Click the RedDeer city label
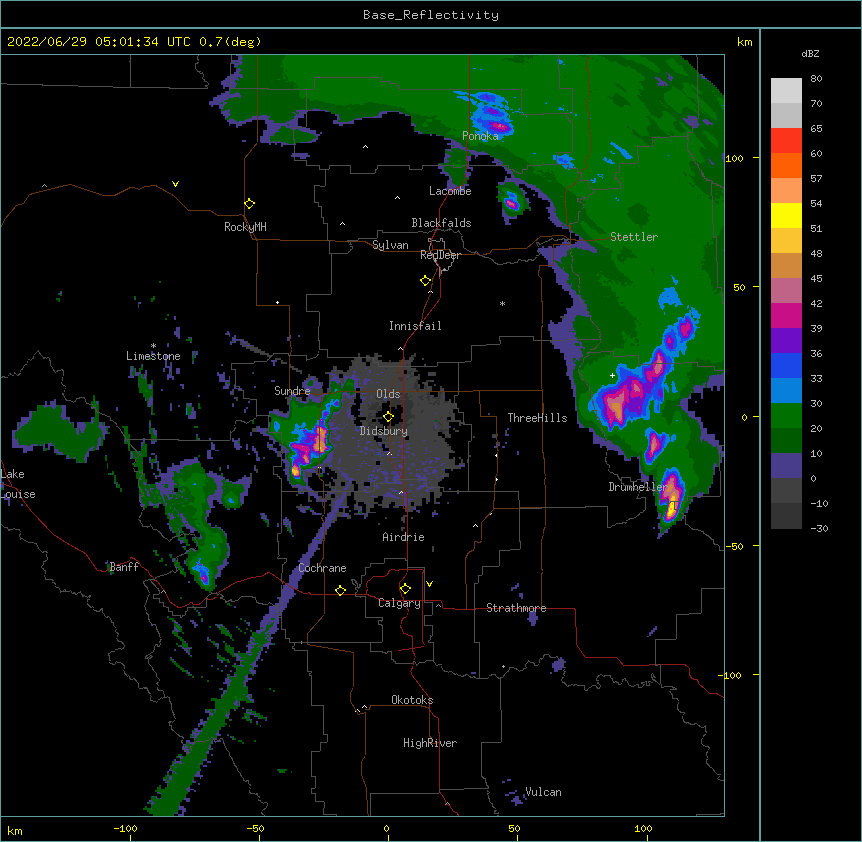Screen dimensions: 862x842 [440, 256]
